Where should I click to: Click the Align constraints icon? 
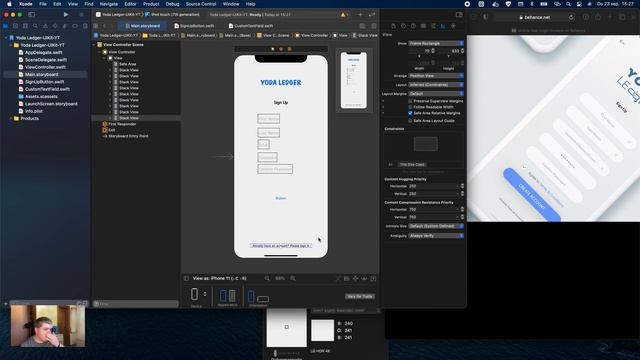tap(347, 278)
